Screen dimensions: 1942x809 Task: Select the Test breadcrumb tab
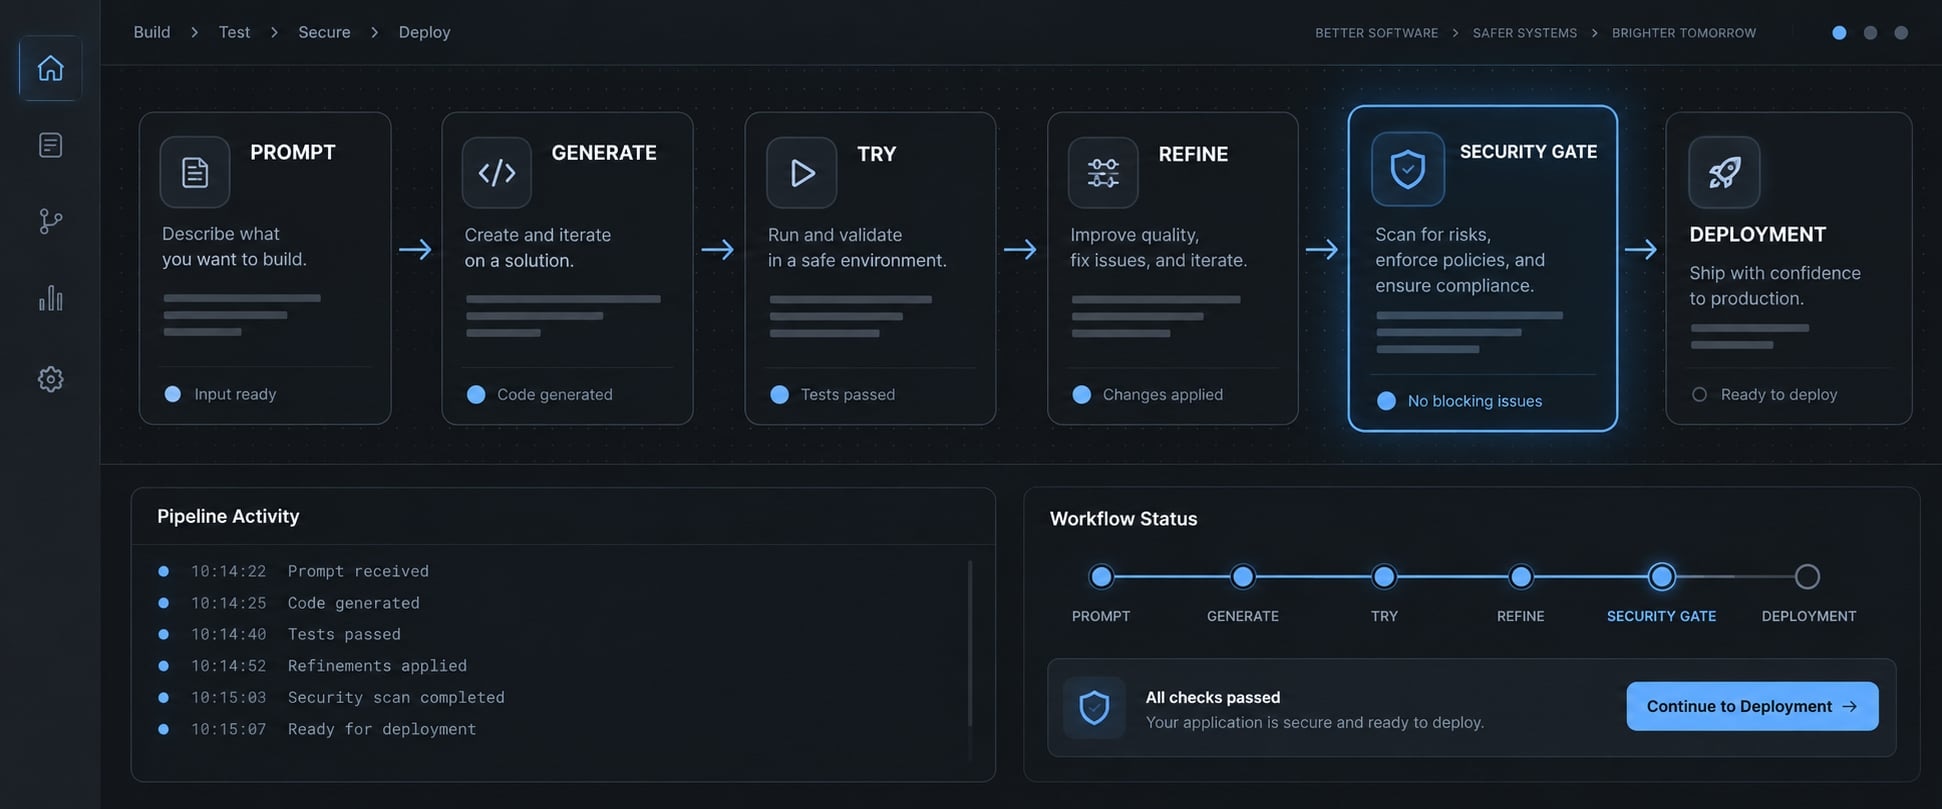234,32
